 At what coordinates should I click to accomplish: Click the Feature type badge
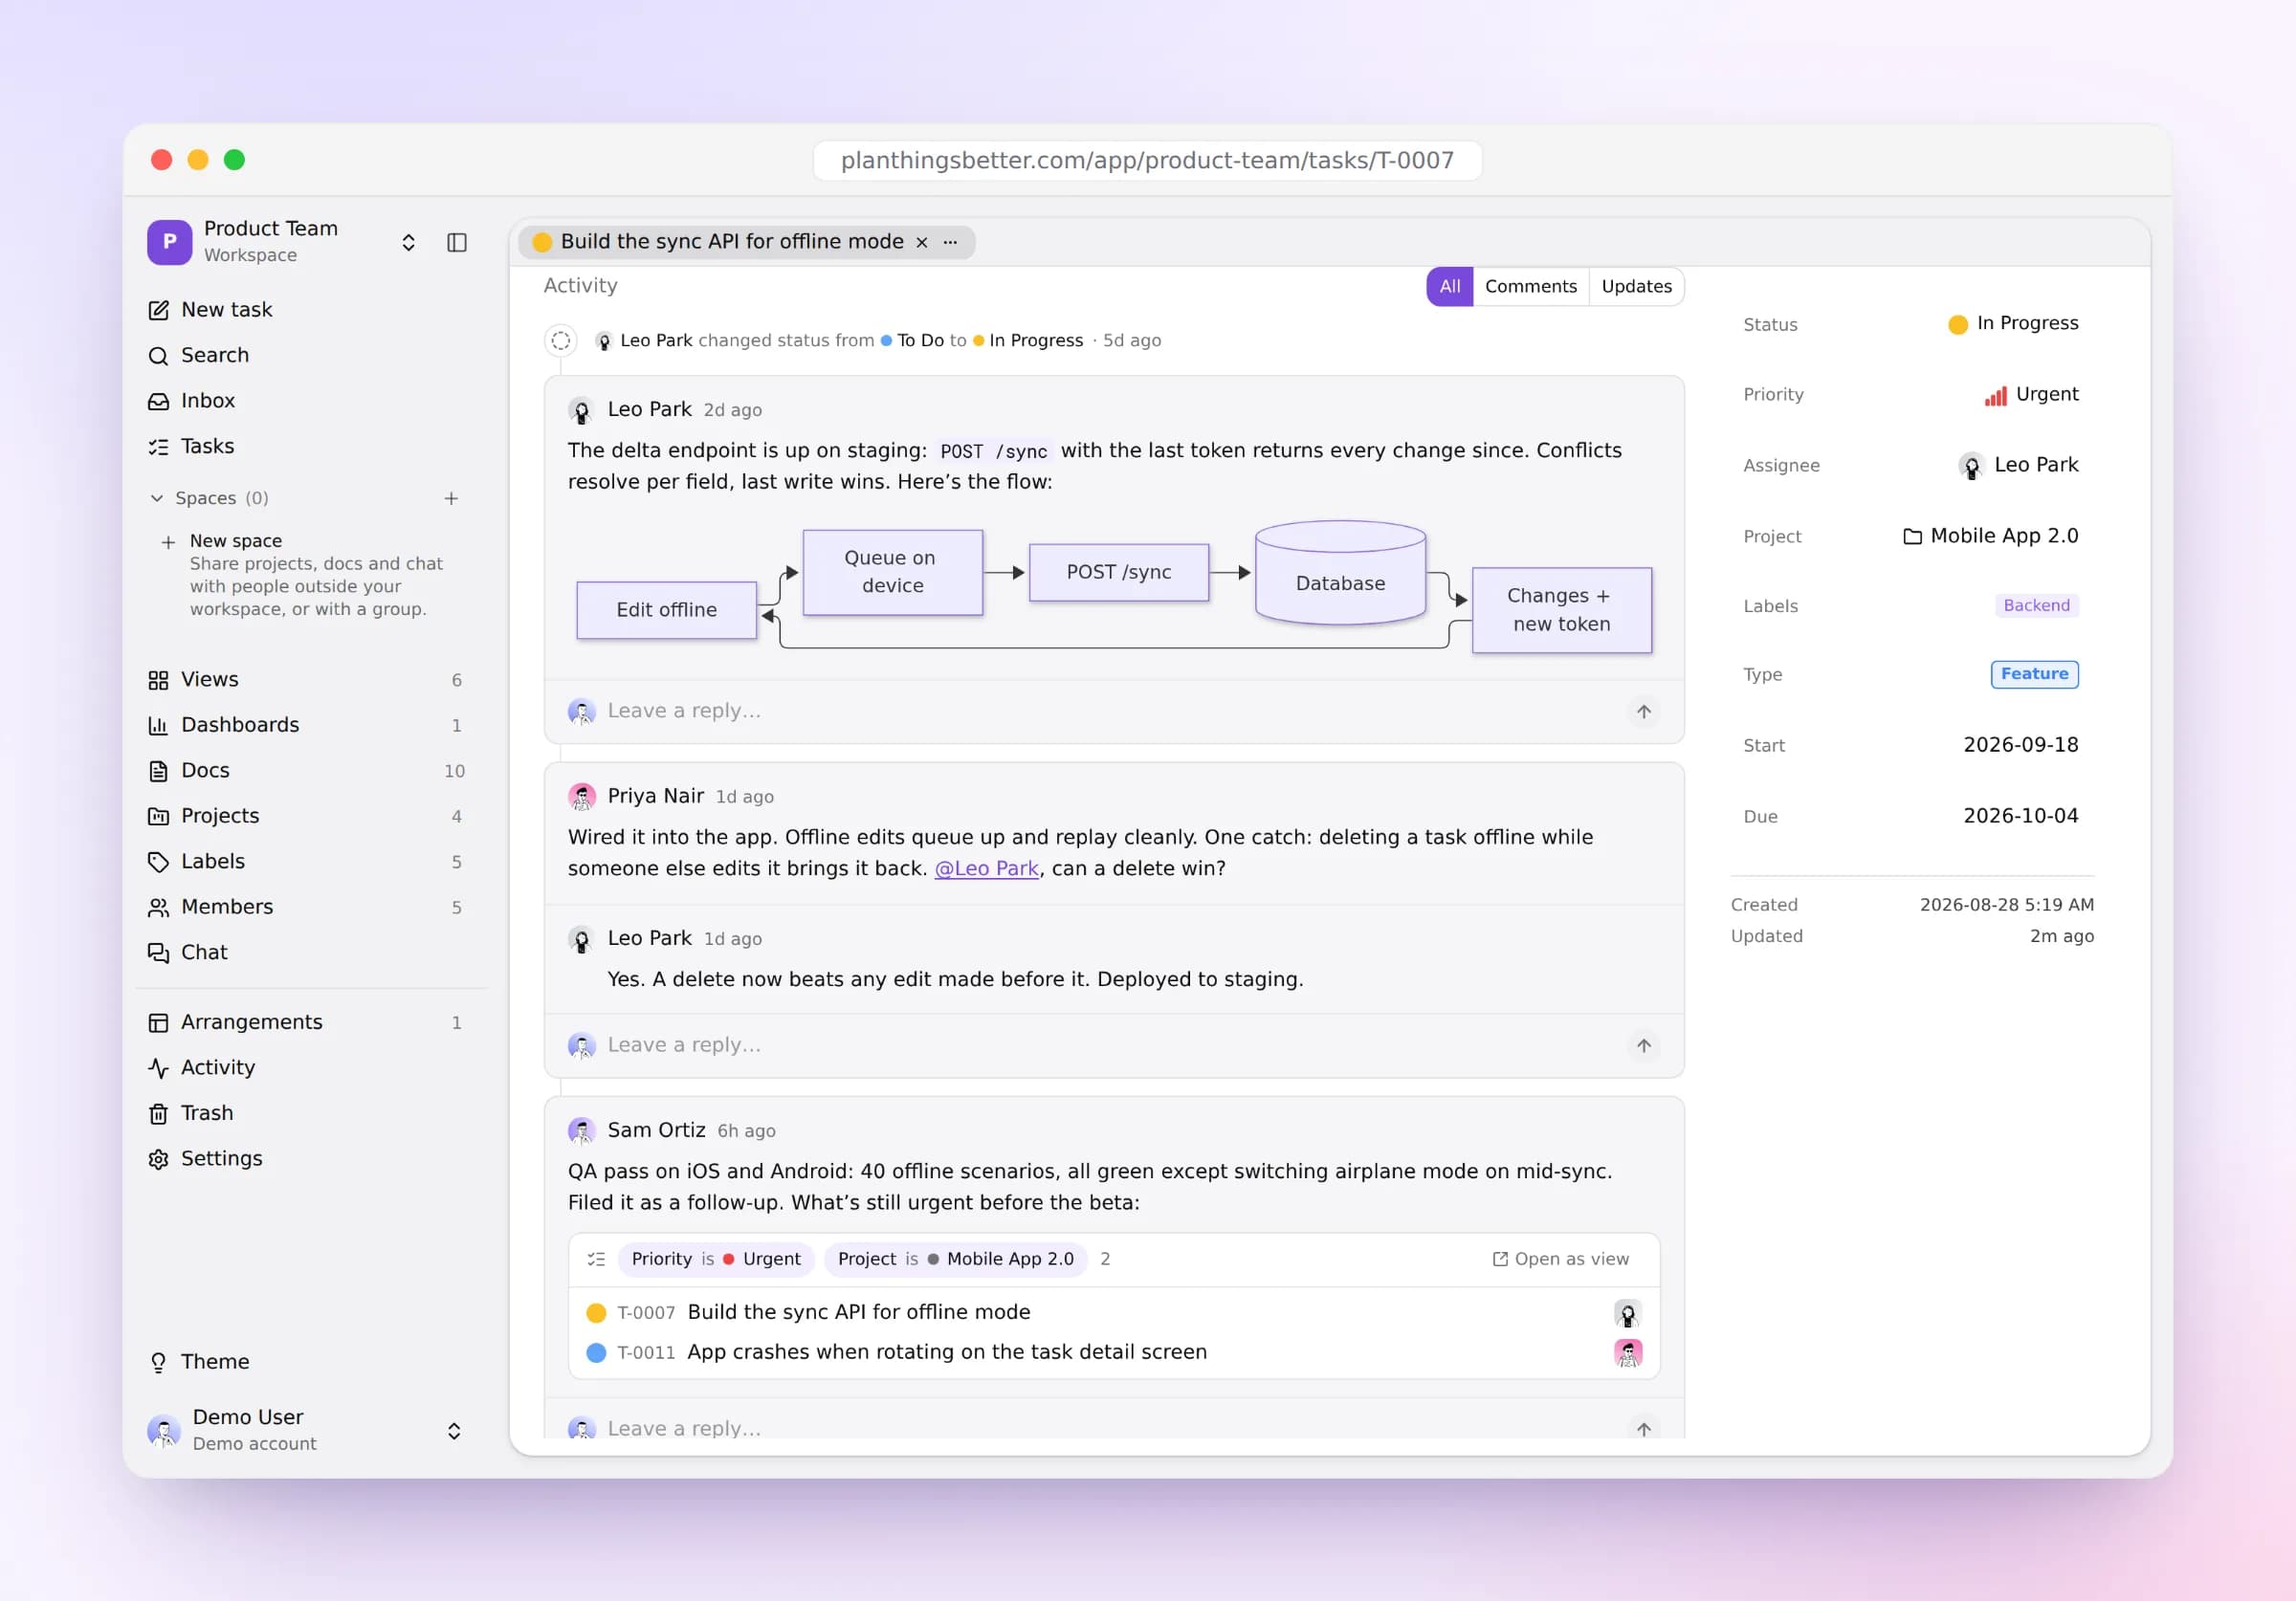click(2034, 674)
